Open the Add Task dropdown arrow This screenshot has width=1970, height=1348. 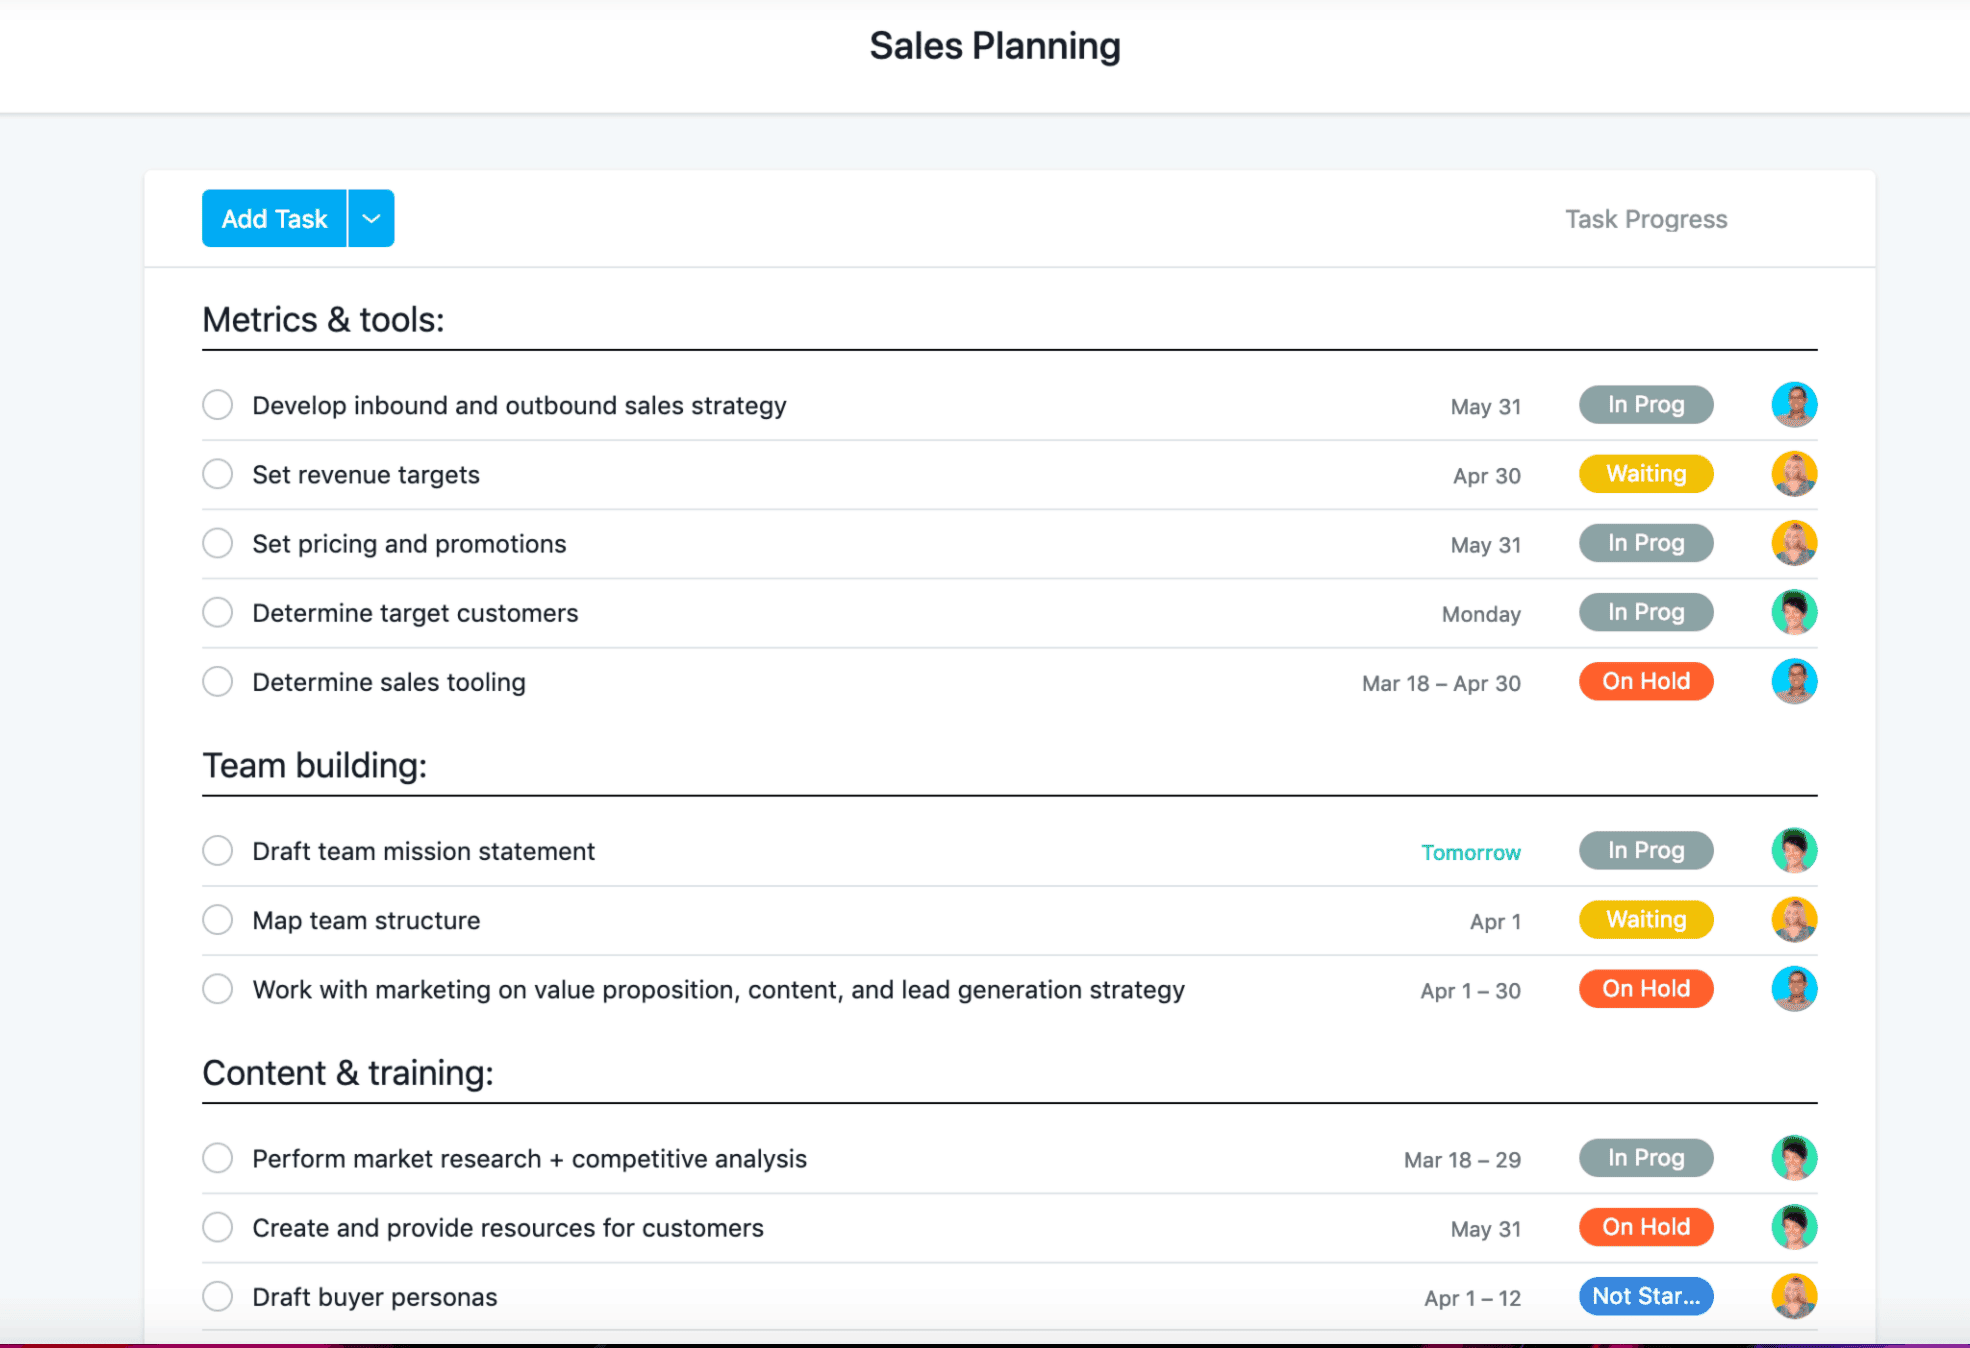(371, 218)
